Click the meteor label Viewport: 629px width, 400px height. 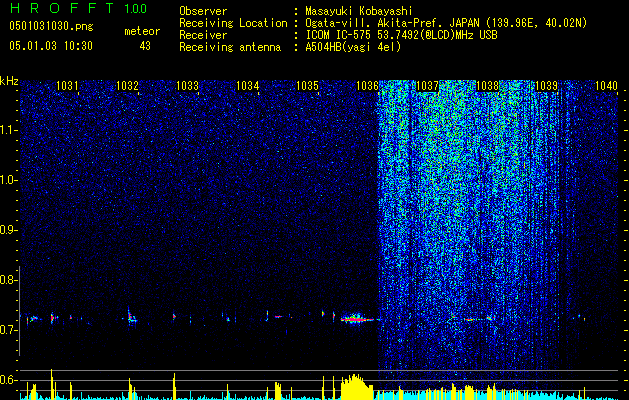pos(142,31)
